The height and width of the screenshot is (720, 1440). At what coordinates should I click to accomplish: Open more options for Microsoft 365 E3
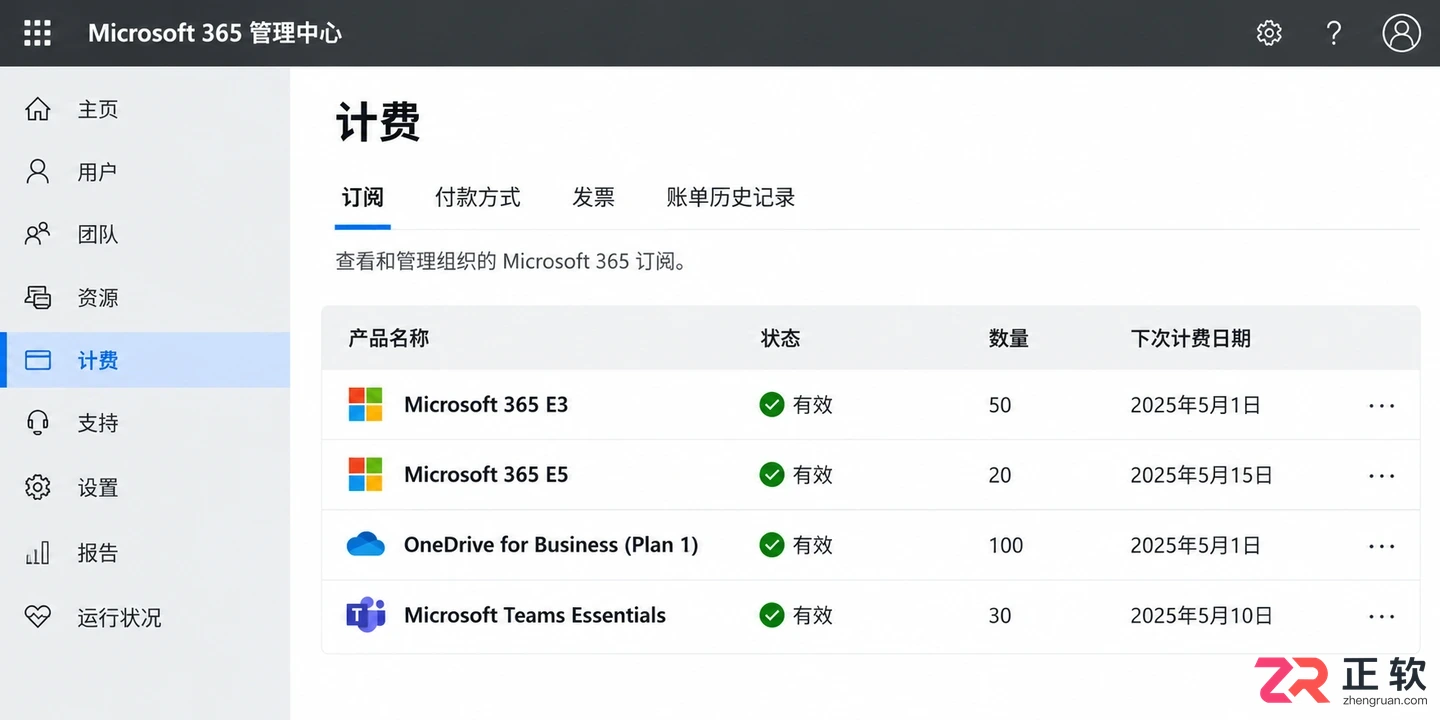coord(1381,406)
